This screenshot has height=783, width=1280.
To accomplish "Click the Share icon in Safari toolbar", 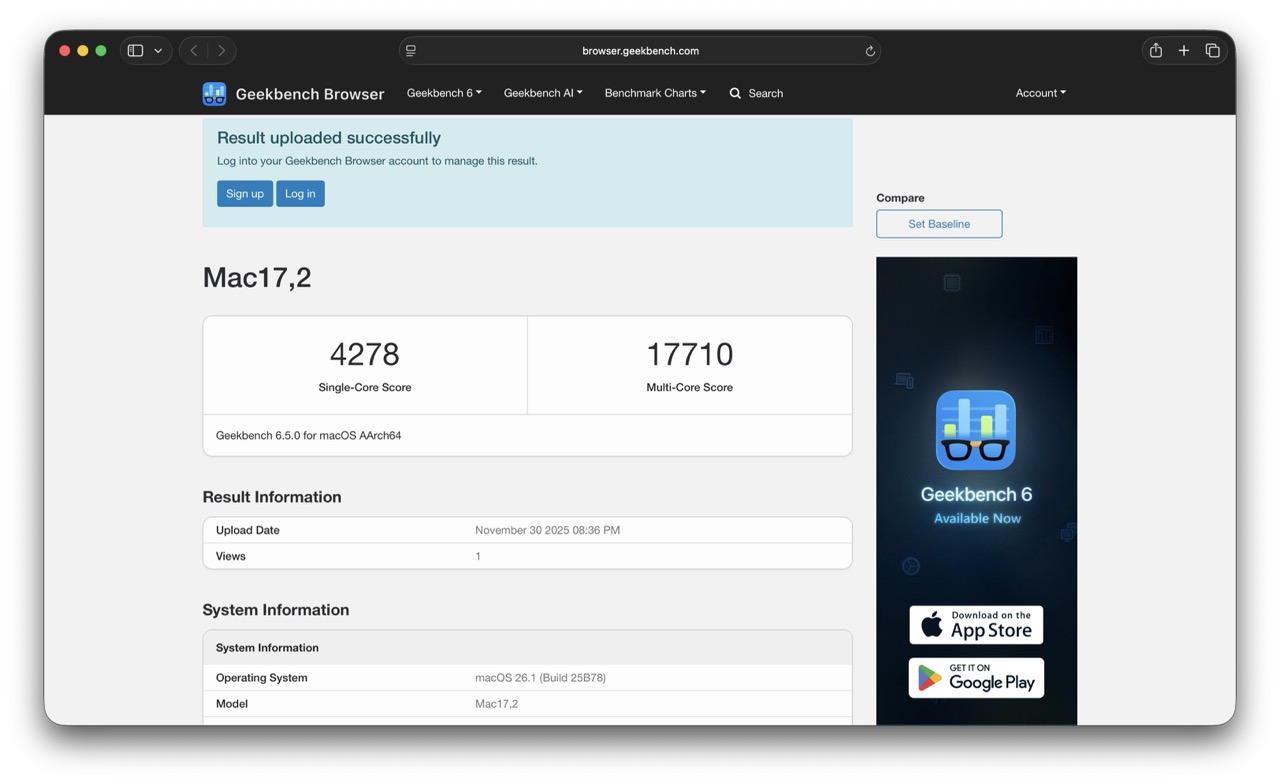I will click(x=1156, y=50).
